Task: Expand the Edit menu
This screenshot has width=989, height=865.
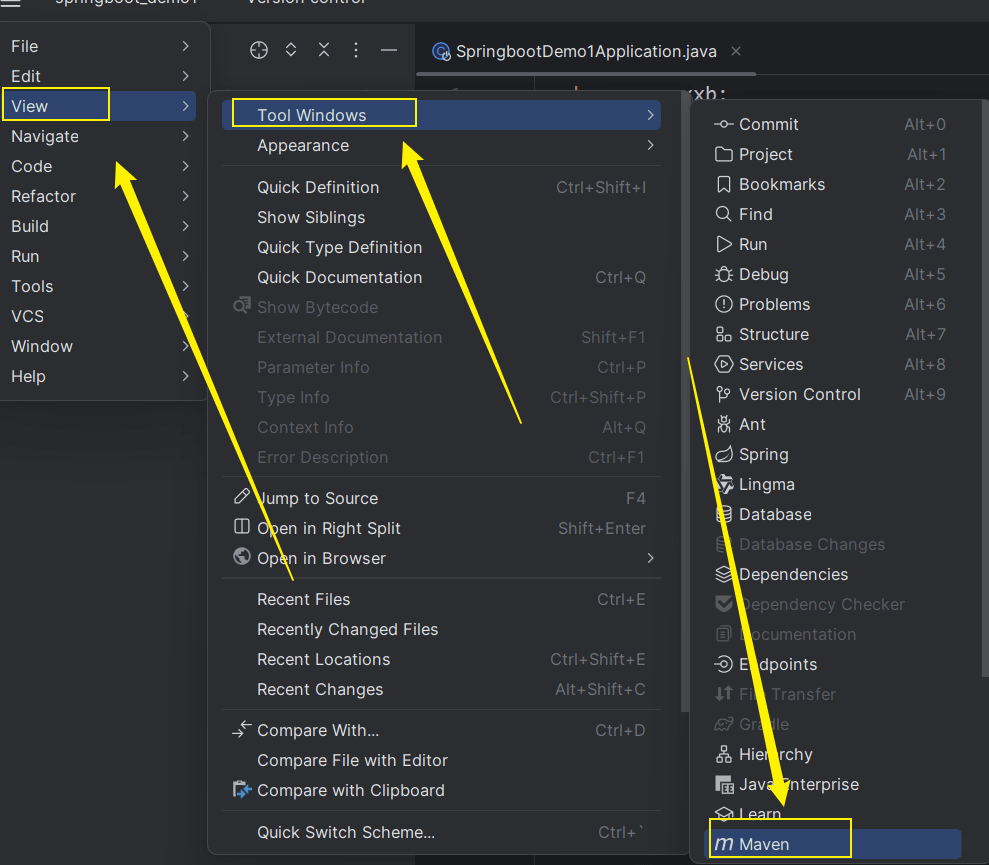Action: point(100,76)
